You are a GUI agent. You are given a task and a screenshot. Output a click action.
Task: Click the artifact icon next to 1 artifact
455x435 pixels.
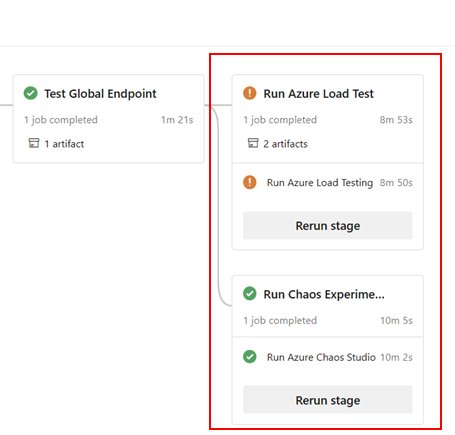pyautogui.click(x=34, y=143)
